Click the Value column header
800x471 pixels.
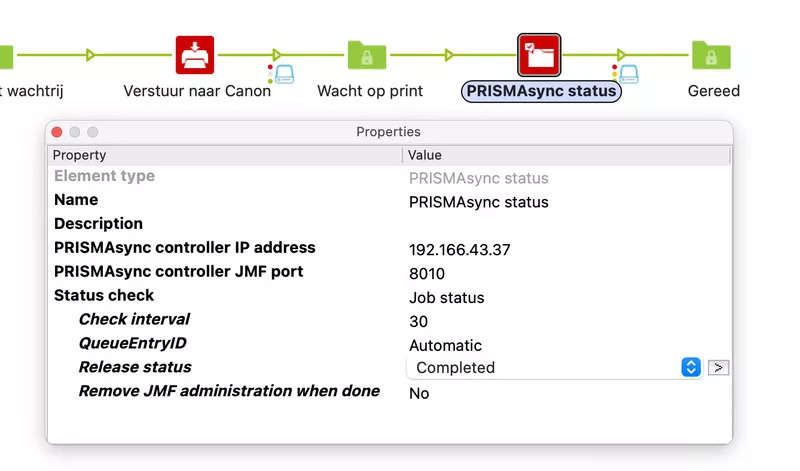click(x=566, y=155)
